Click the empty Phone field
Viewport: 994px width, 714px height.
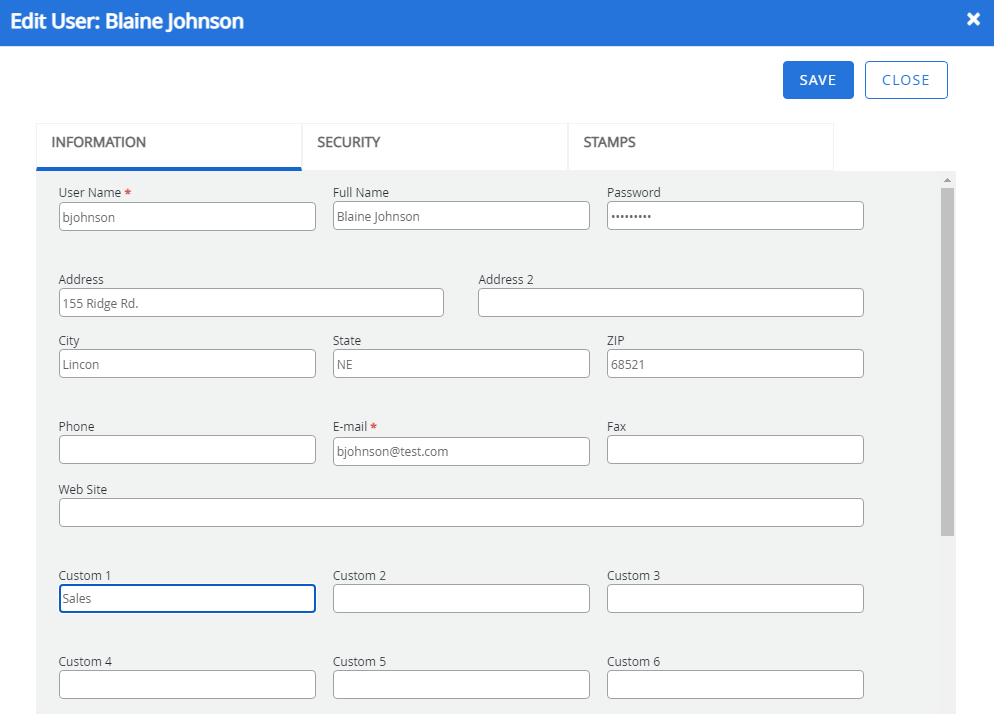click(x=187, y=450)
